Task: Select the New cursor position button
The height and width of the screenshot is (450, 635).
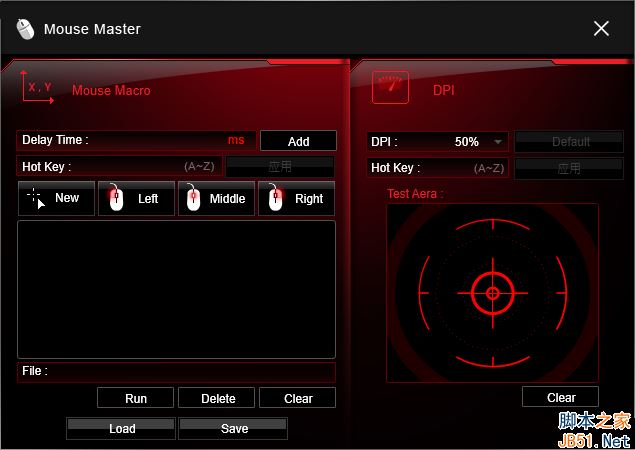Action: pyautogui.click(x=56, y=198)
